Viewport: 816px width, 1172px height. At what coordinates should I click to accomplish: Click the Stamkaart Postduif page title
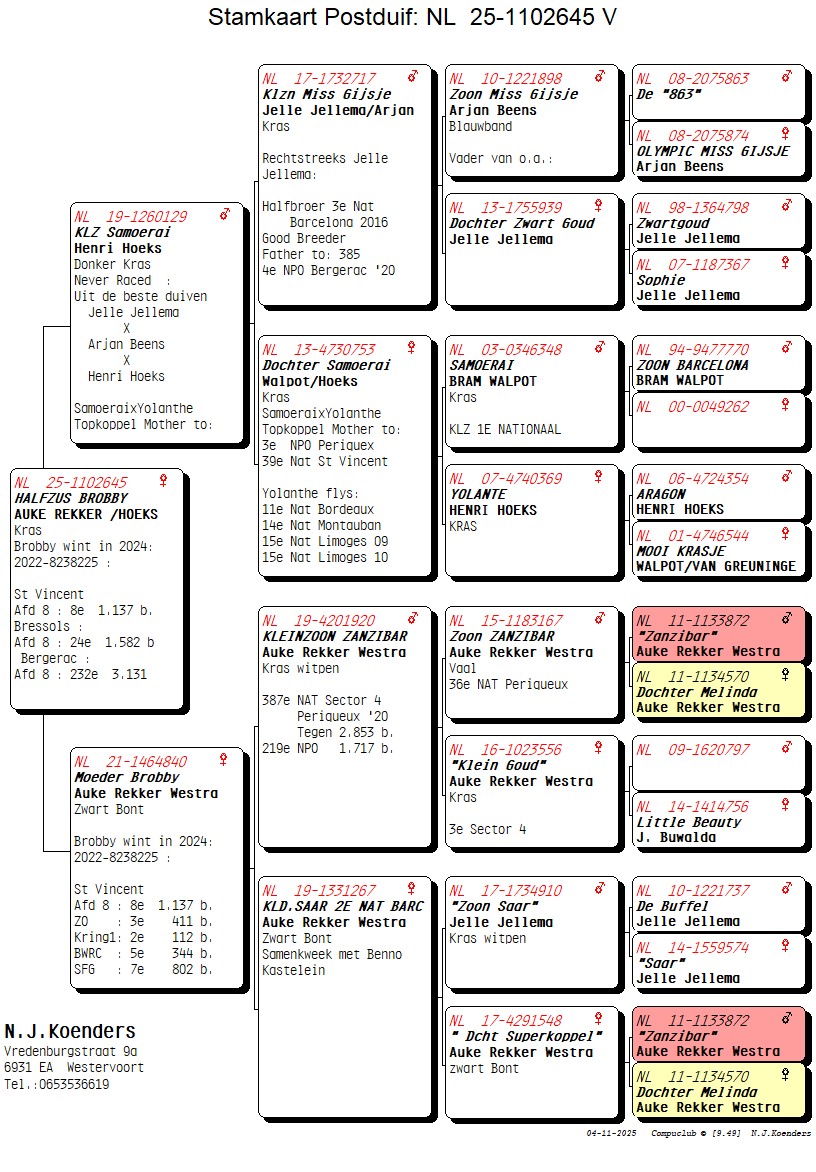pos(412,18)
